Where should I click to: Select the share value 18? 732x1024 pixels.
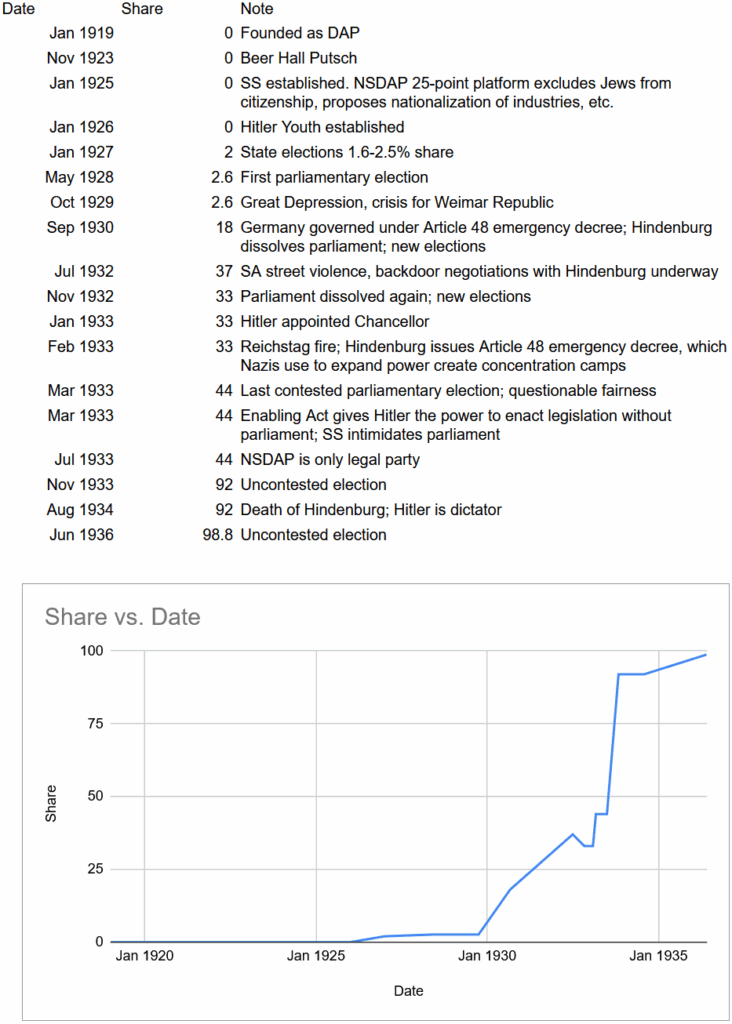pos(223,227)
